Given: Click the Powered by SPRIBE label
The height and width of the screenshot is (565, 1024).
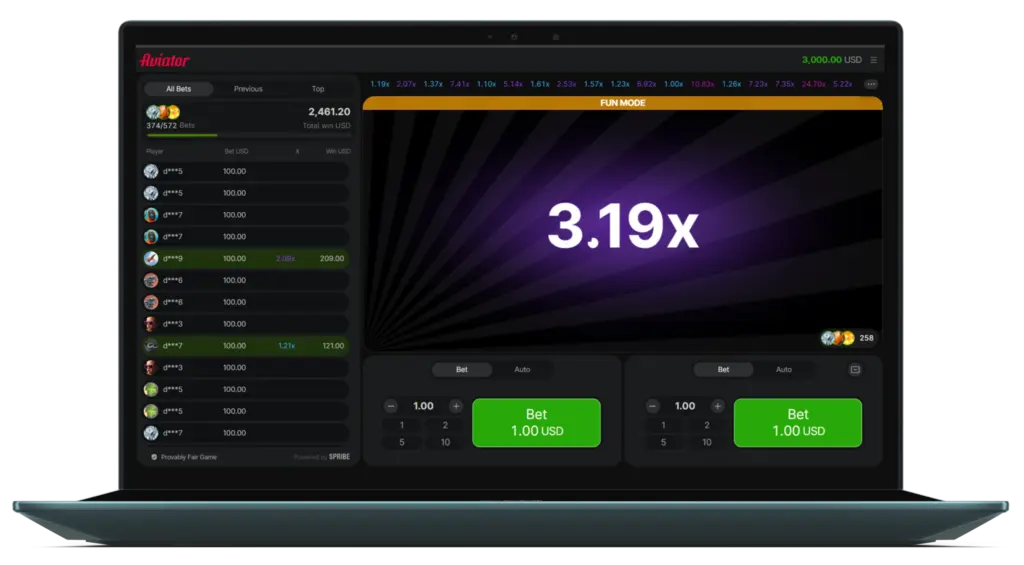Looking at the screenshot, I should (x=322, y=457).
